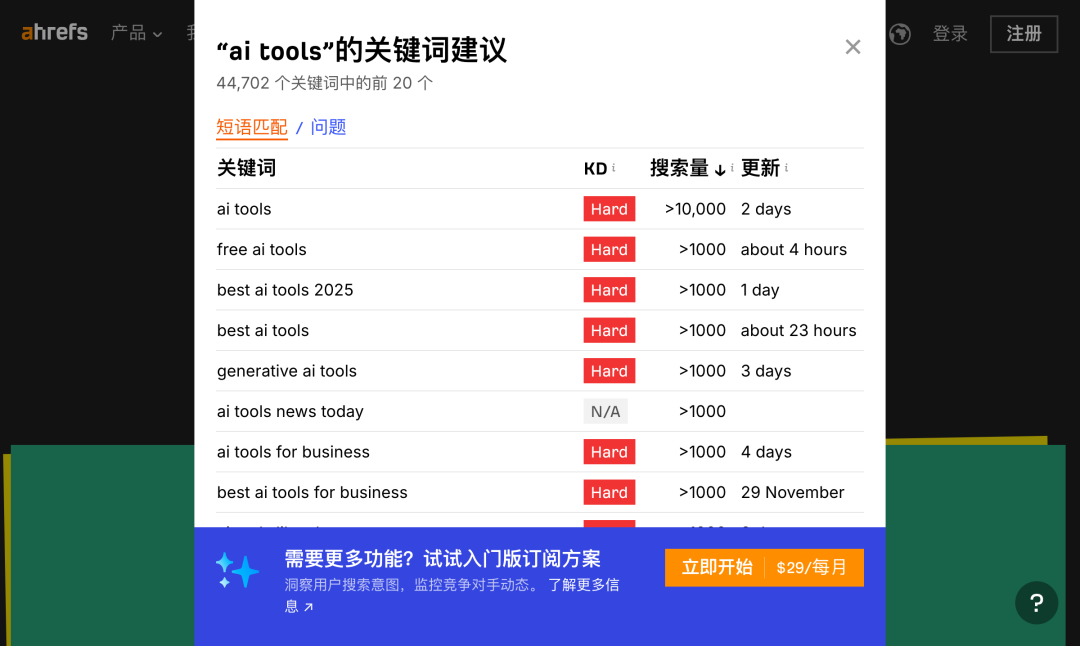Image resolution: width=1080 pixels, height=646 pixels.
Task: Switch to the 问题 tab
Action: click(x=328, y=127)
